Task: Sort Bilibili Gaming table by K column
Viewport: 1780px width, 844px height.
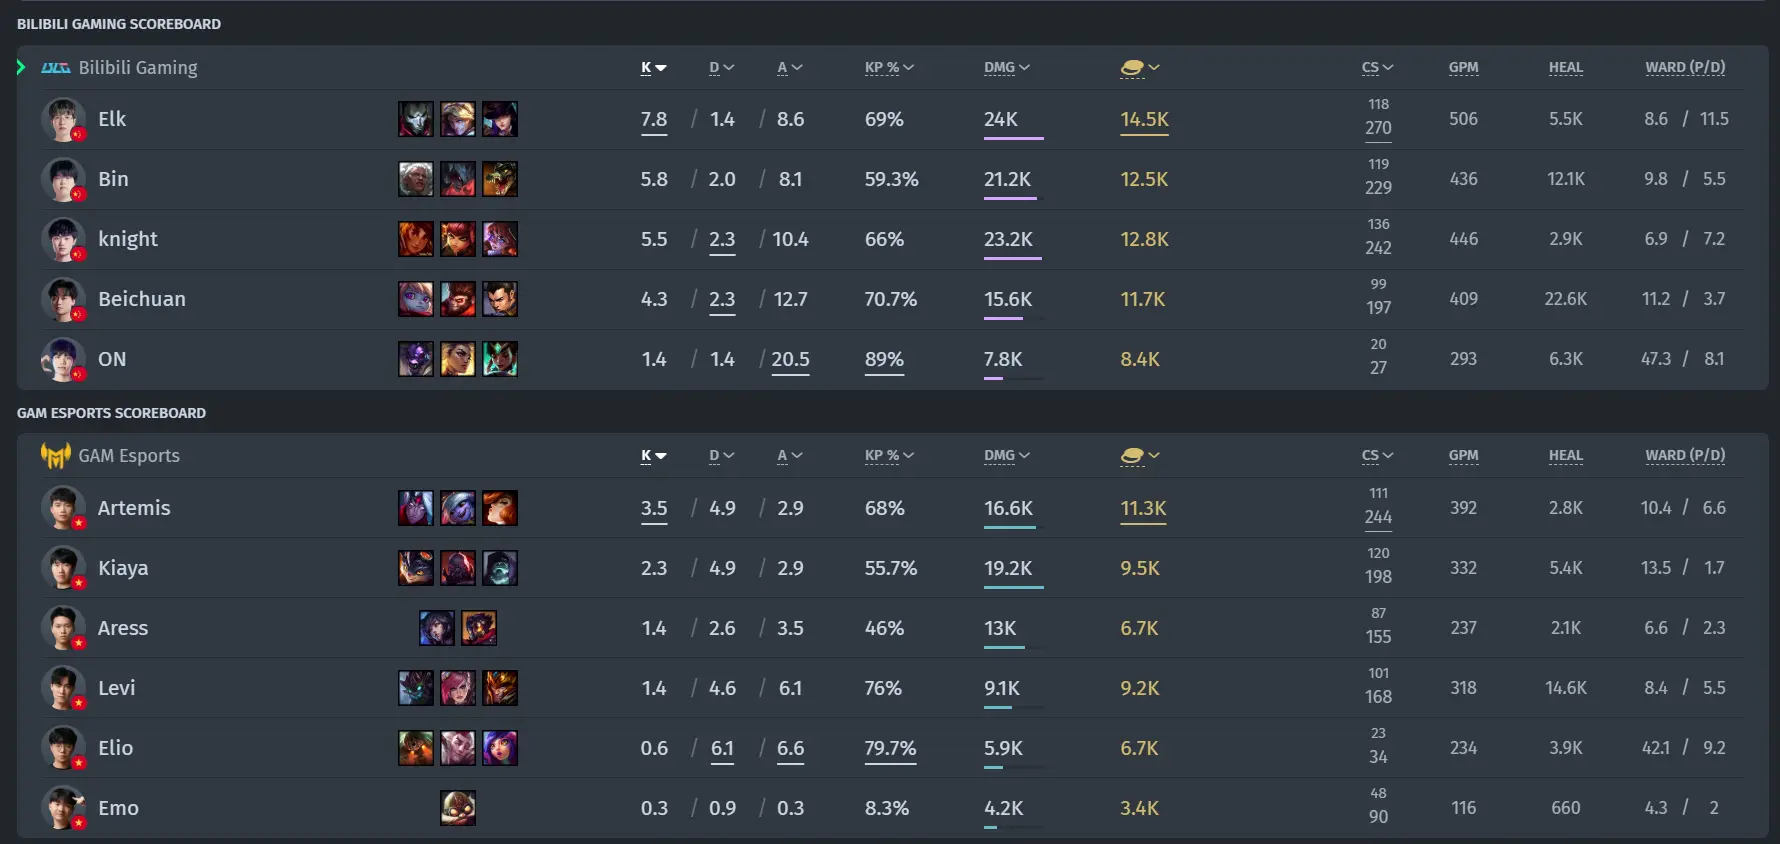Action: 654,68
